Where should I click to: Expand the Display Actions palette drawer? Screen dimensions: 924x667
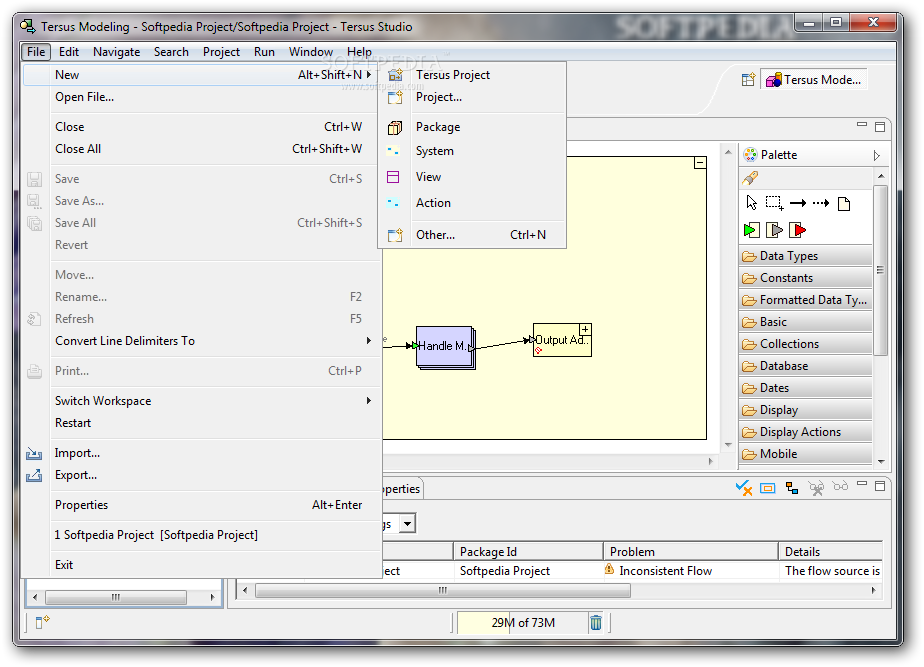[805, 431]
